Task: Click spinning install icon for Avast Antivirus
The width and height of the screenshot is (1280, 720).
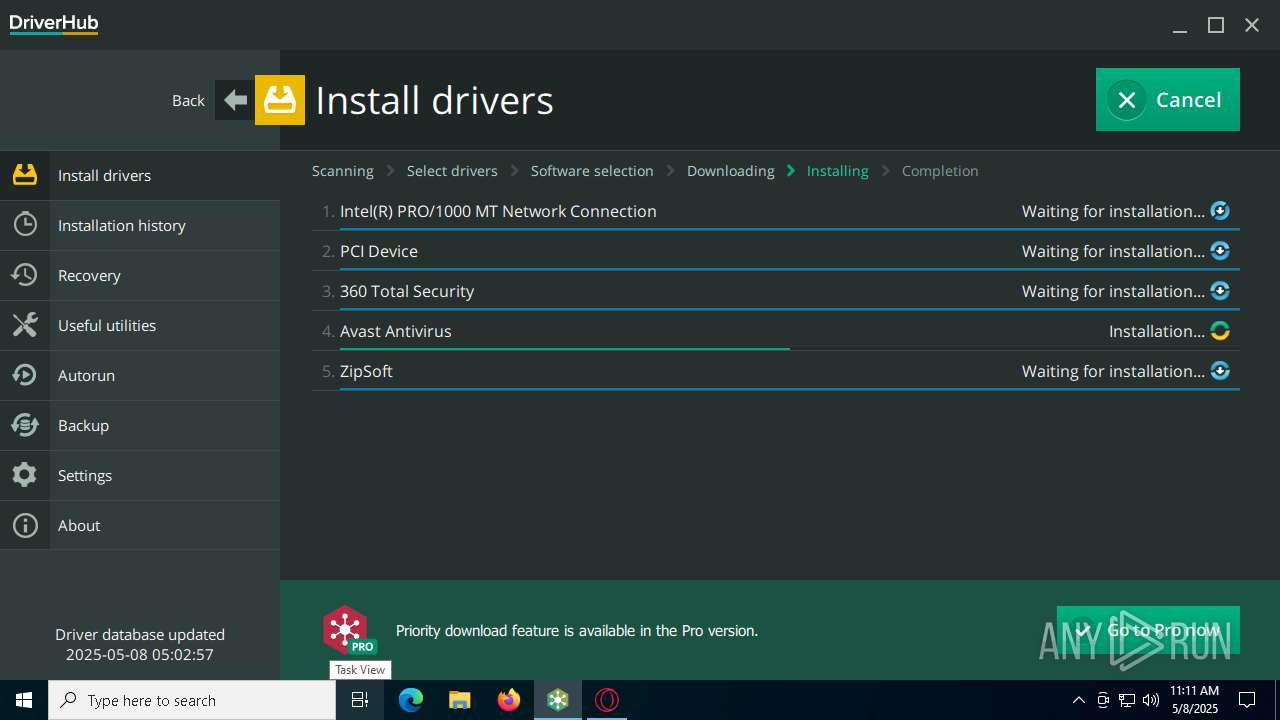Action: [1220, 331]
